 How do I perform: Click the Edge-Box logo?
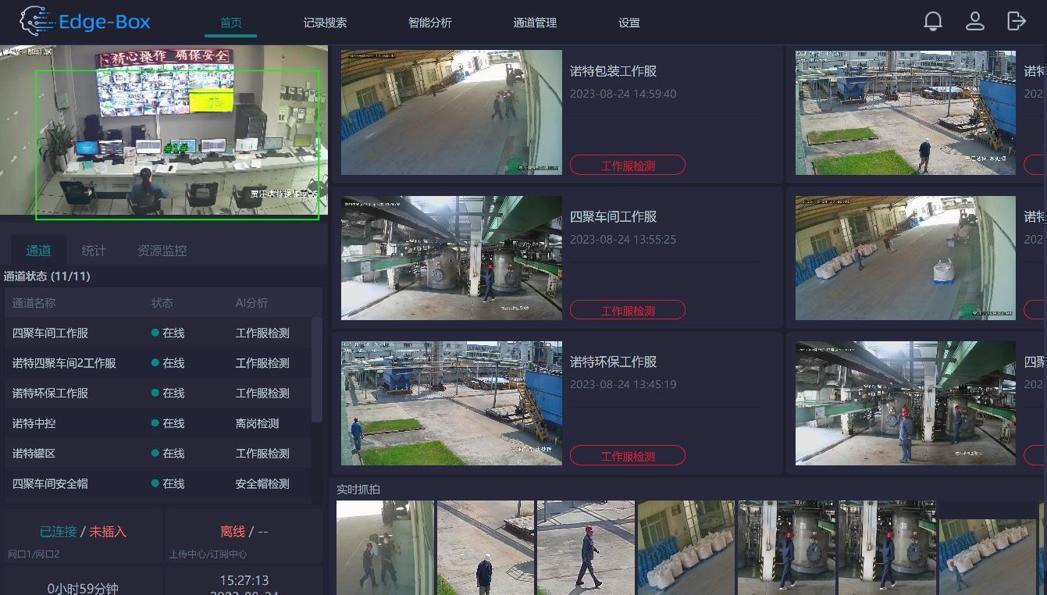pos(85,21)
